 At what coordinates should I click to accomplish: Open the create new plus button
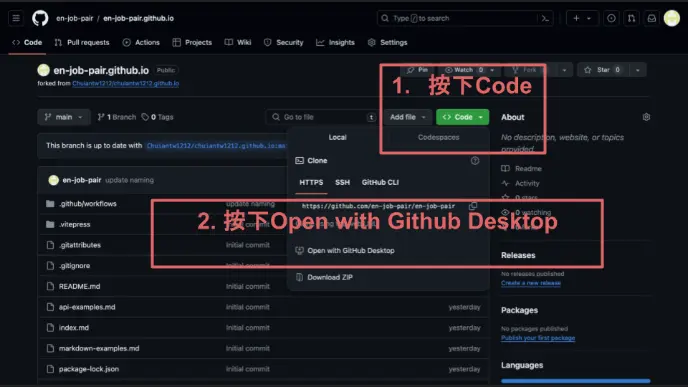point(576,18)
